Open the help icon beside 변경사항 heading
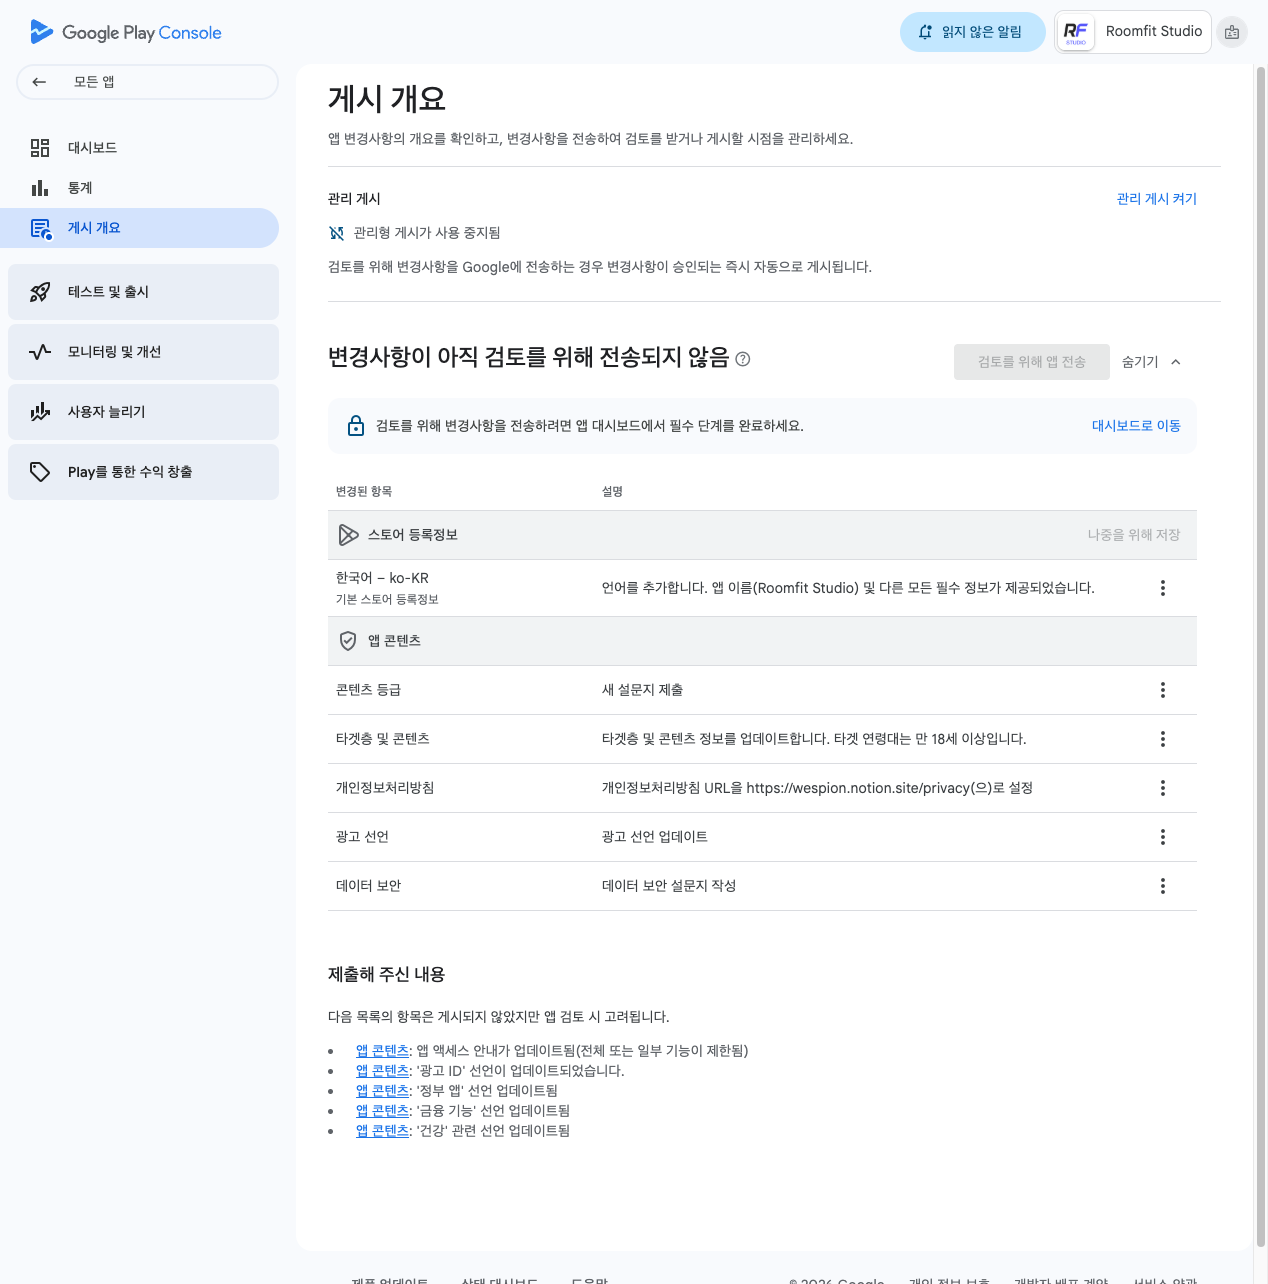This screenshot has width=1268, height=1284. coord(743,359)
